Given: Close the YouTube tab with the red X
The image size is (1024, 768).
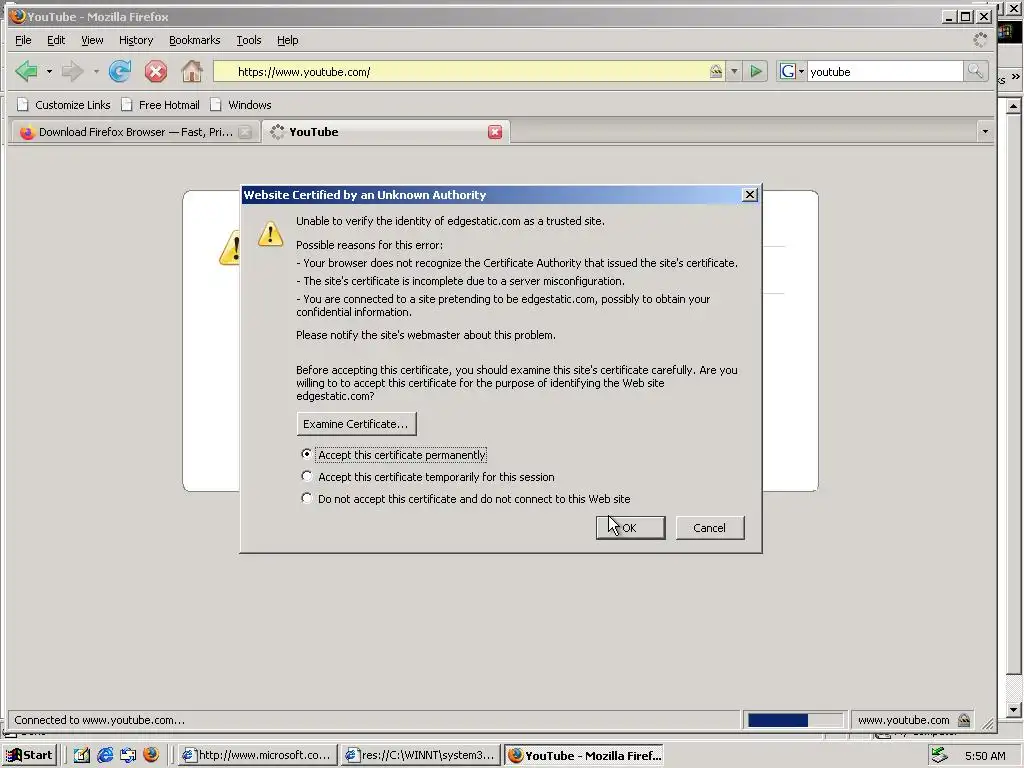Looking at the screenshot, I should click(495, 132).
